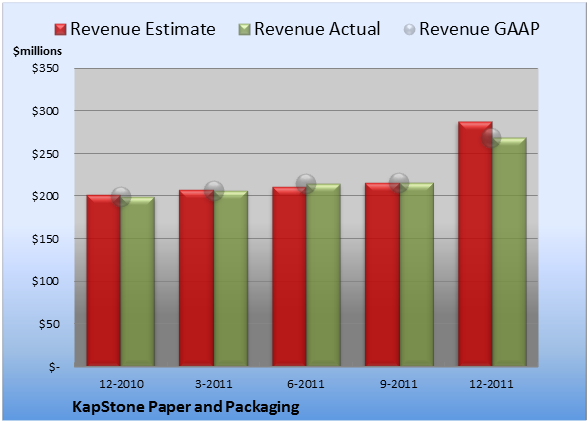588x422 pixels.
Task: Select the red estimate bar for 9-2011
Action: 382,275
